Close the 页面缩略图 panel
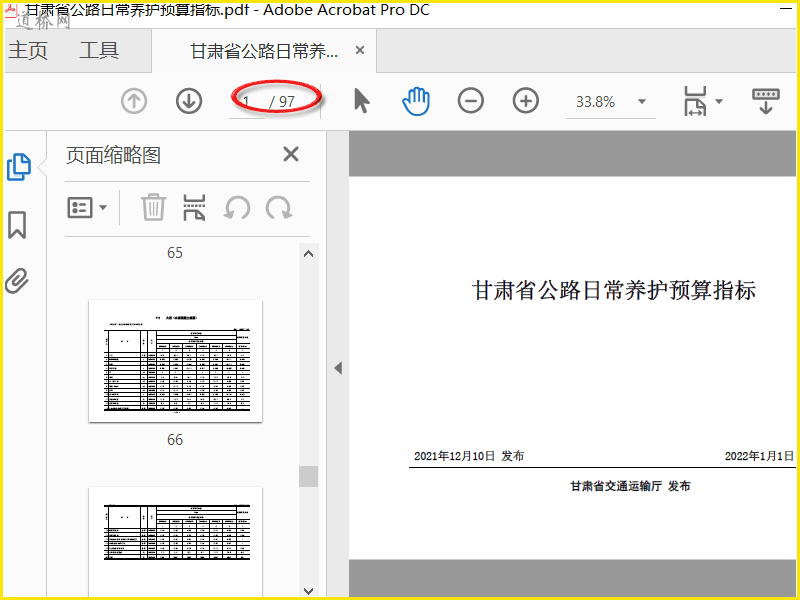 [291, 154]
